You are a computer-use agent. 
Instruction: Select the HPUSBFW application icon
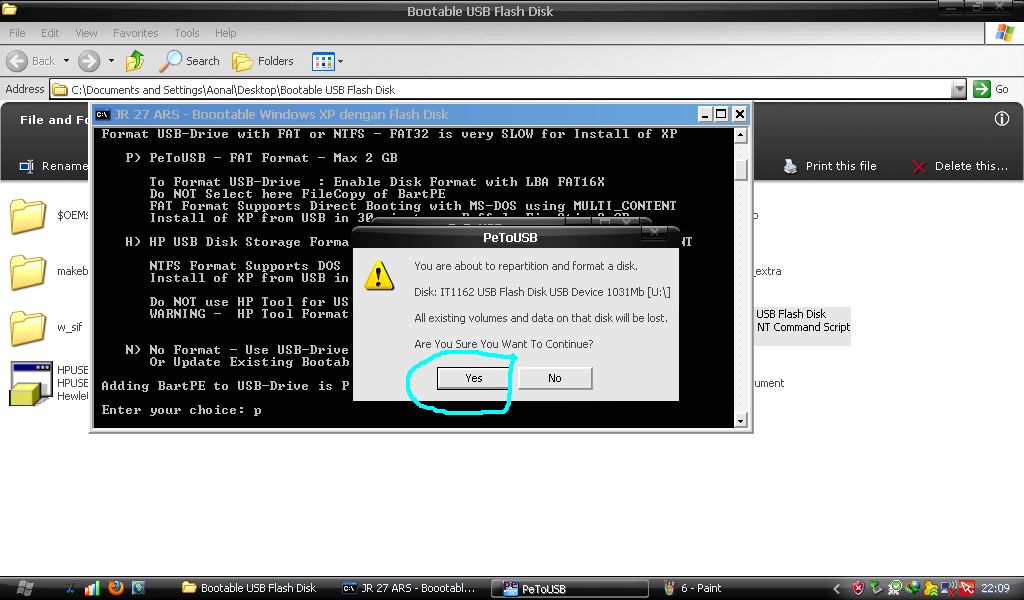30,383
